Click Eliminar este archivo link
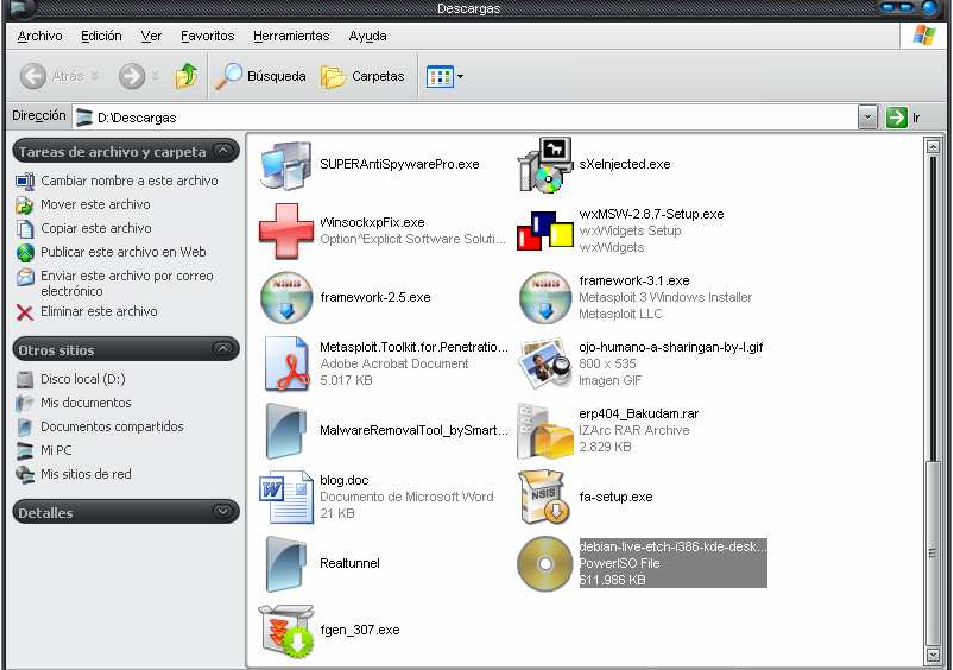The width and height of the screenshot is (953, 670). [98, 311]
